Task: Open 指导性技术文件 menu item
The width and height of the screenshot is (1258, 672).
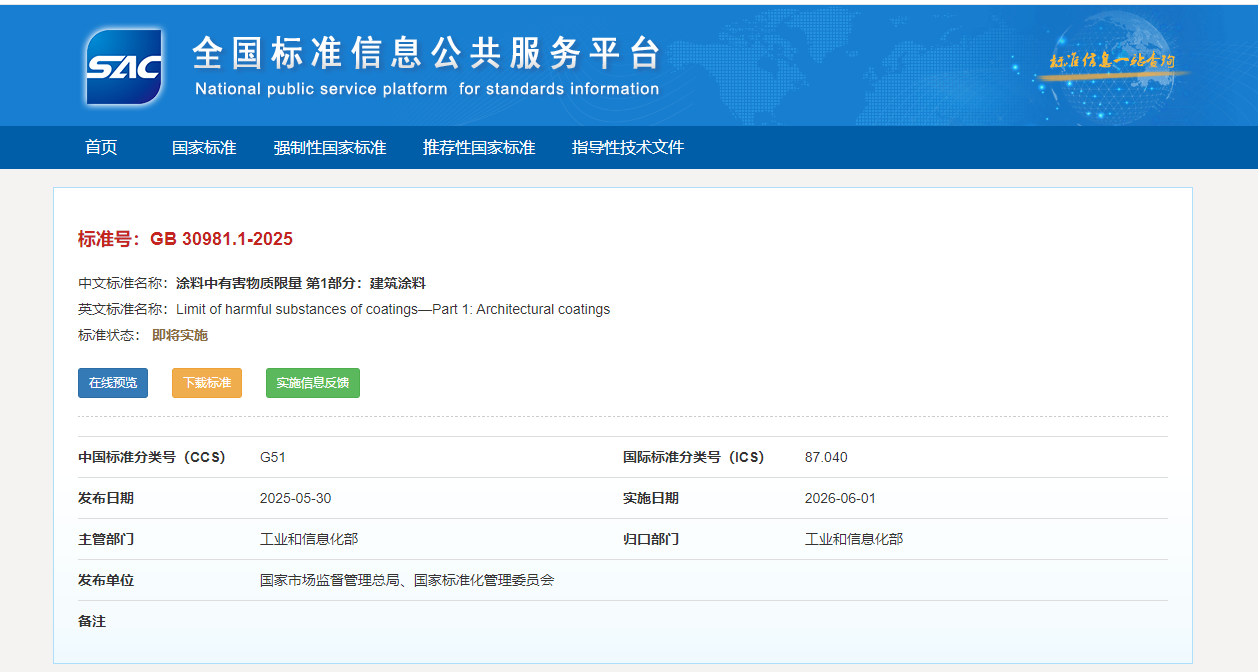Action: click(x=628, y=147)
